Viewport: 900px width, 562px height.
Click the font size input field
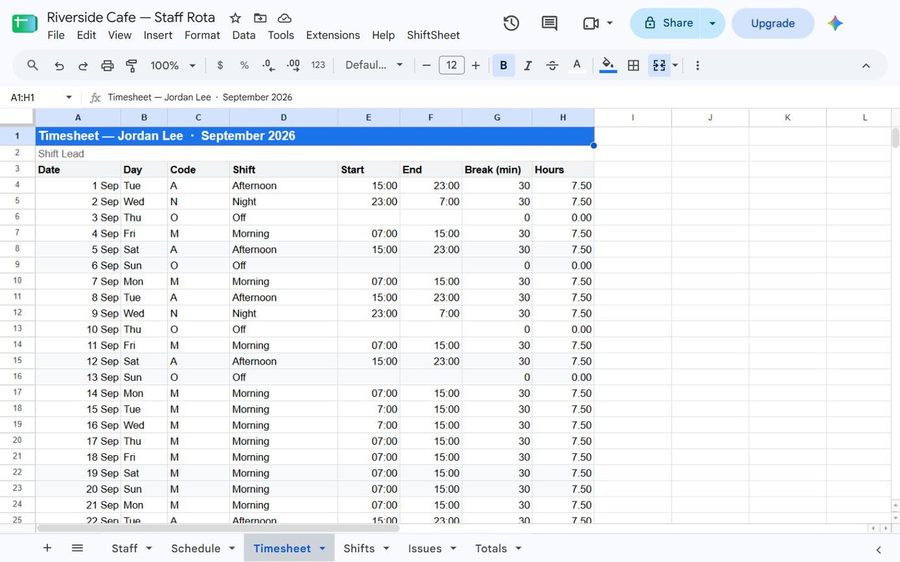click(x=451, y=65)
